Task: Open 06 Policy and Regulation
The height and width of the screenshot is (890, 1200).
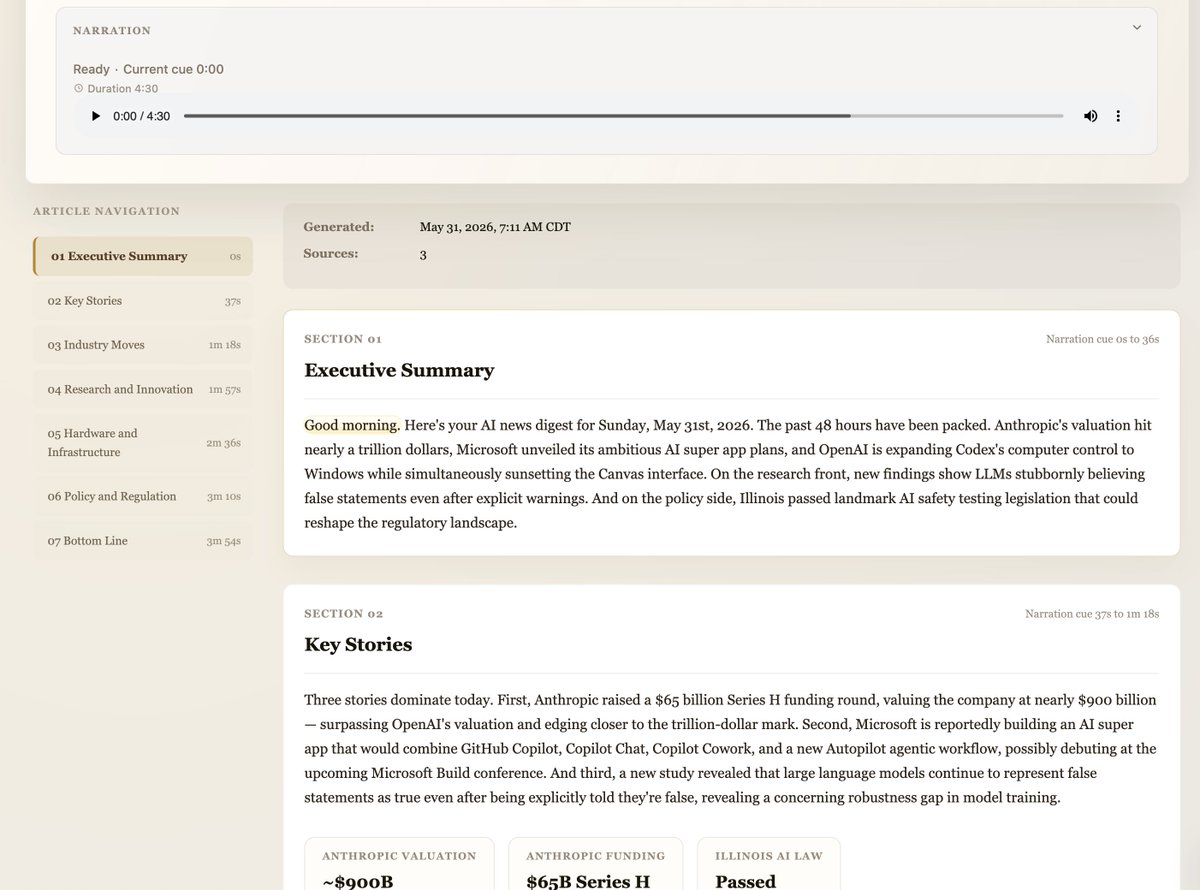Action: [x=142, y=497]
